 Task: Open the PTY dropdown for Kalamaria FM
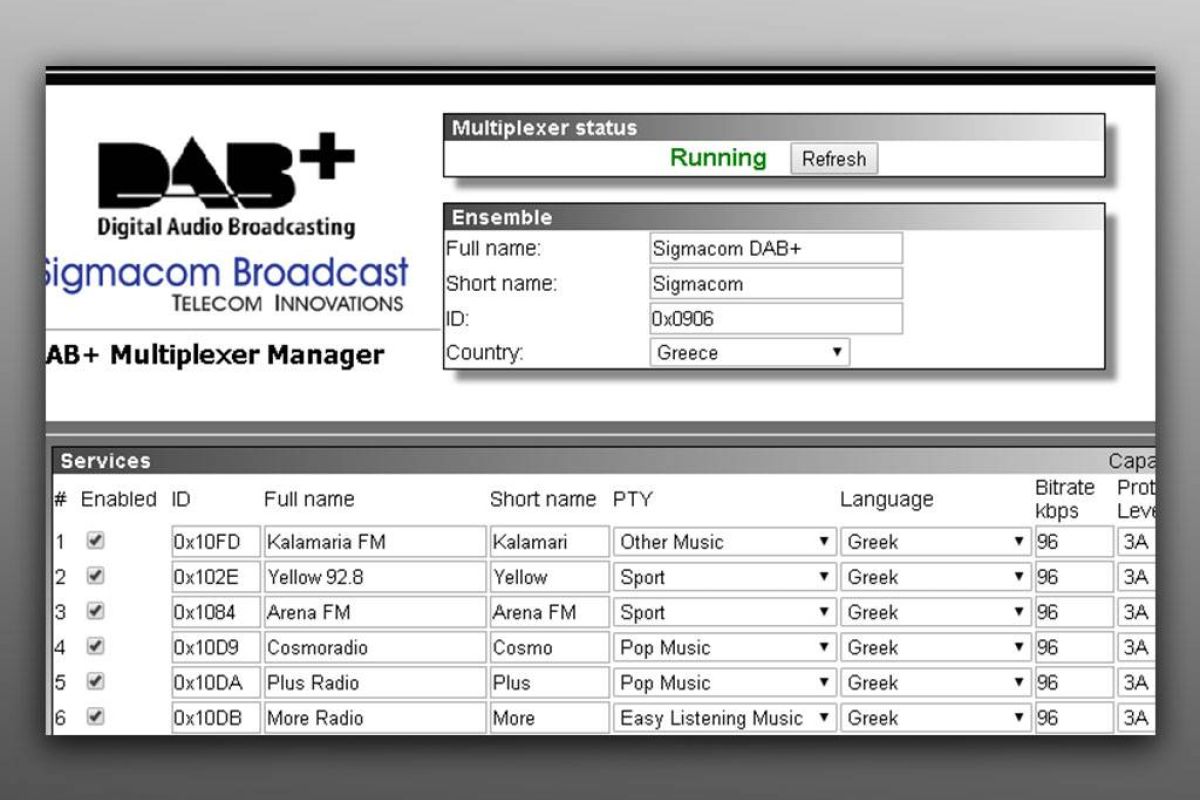click(724, 542)
